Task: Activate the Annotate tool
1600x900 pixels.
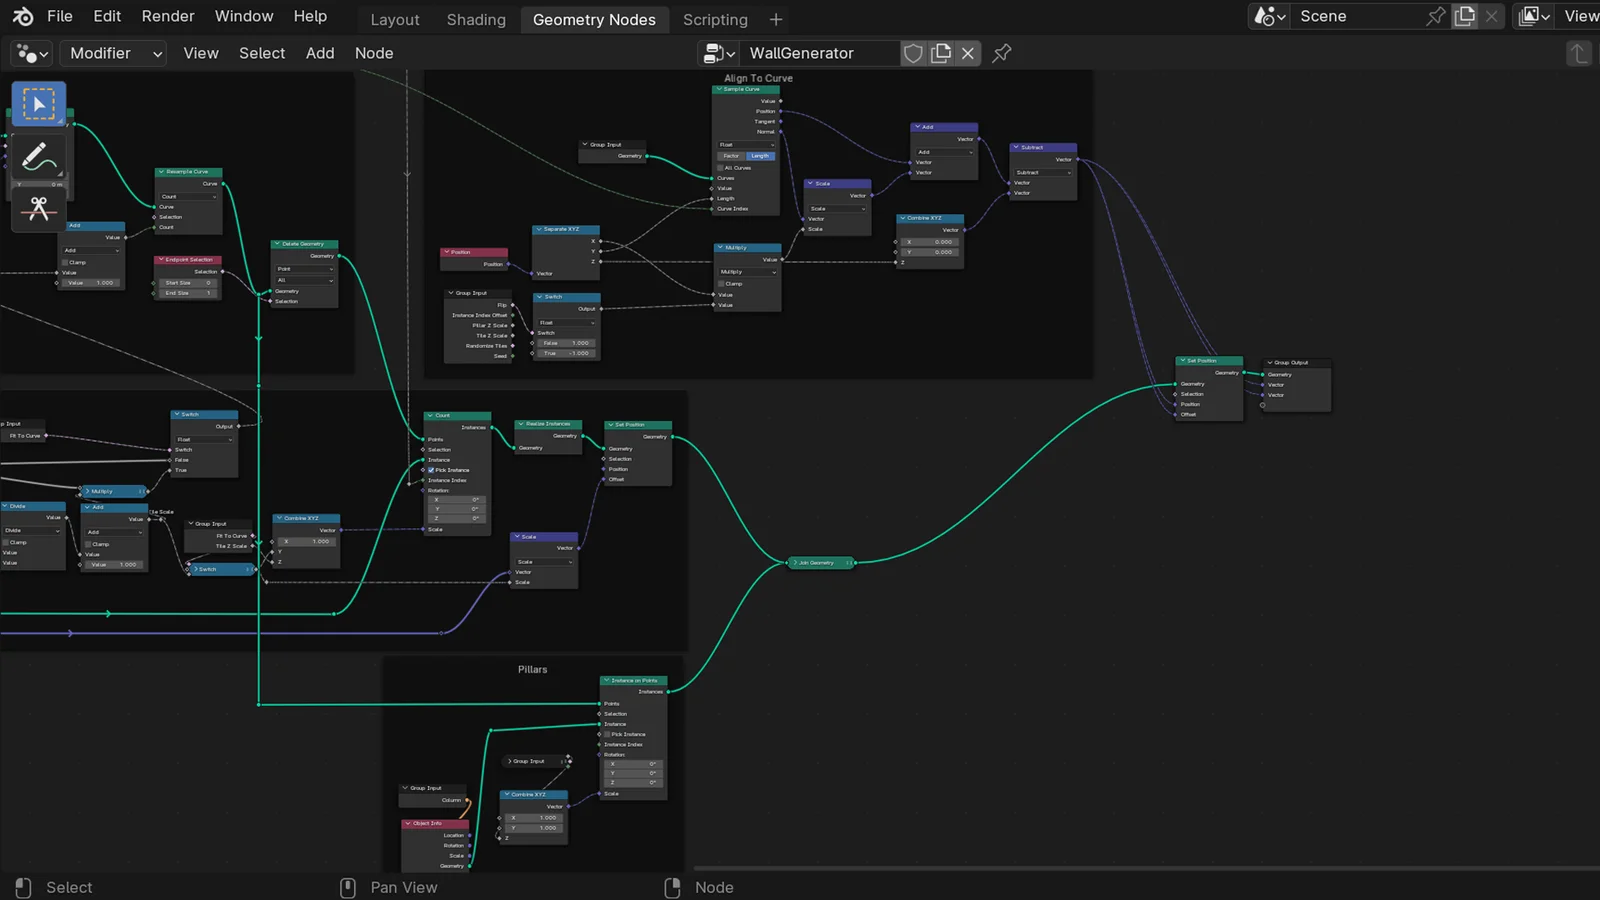Action: click(x=38, y=156)
